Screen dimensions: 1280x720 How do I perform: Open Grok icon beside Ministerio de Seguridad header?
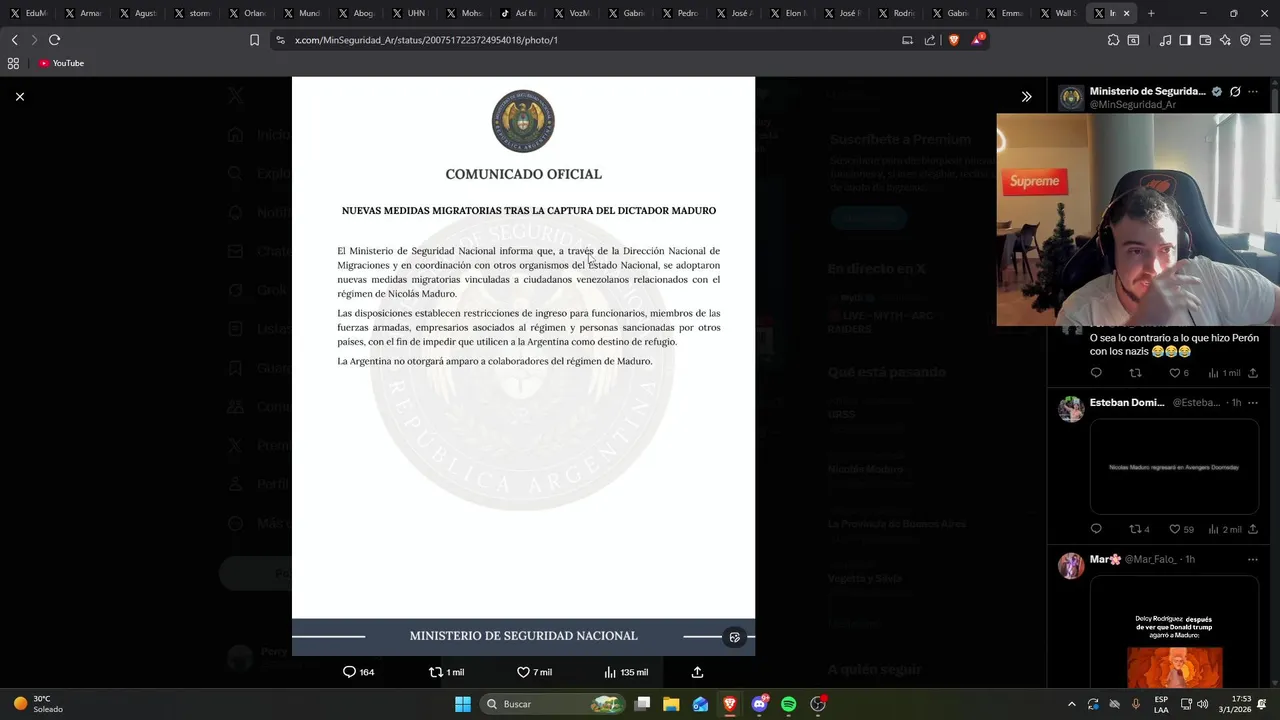click(x=1235, y=91)
